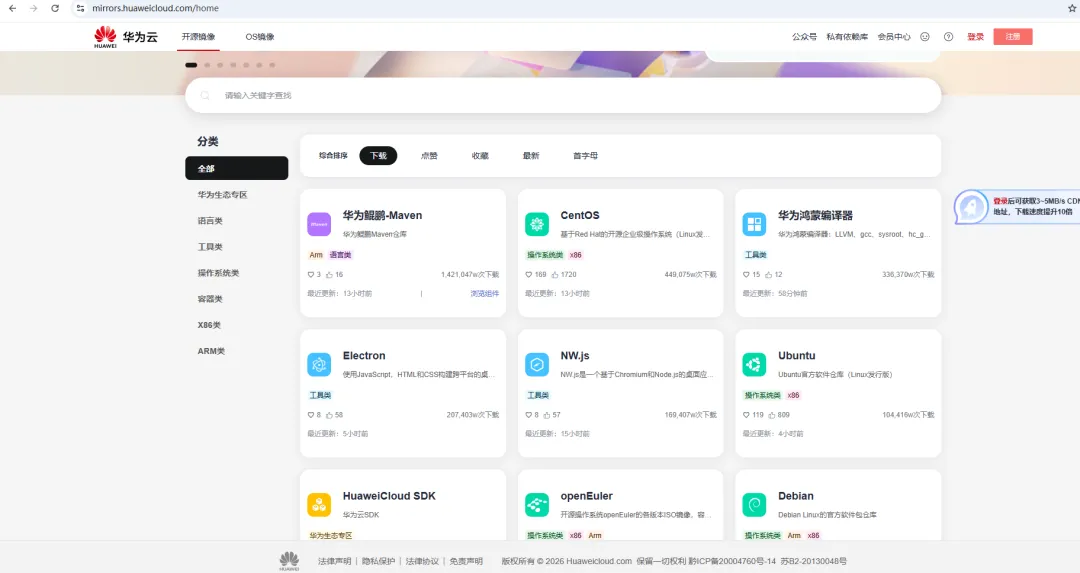Open the 会员中心 link
Viewport: 1080px width, 573px height.
pyautogui.click(x=894, y=37)
